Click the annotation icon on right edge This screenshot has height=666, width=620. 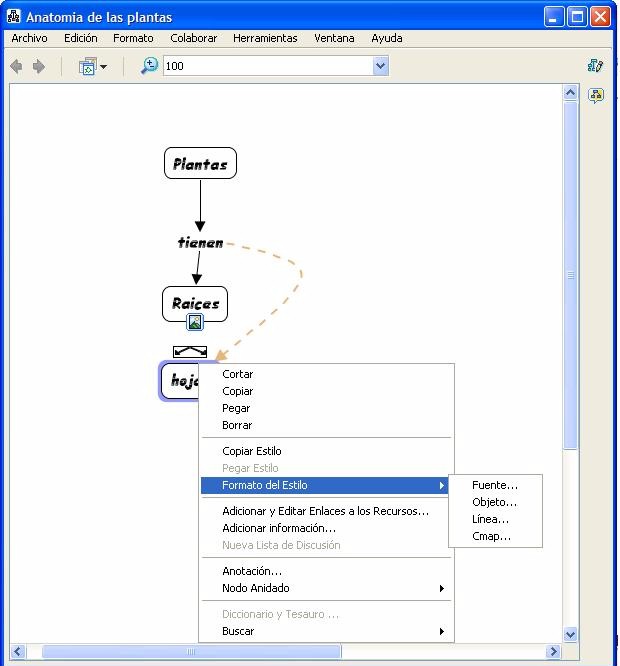click(x=596, y=96)
